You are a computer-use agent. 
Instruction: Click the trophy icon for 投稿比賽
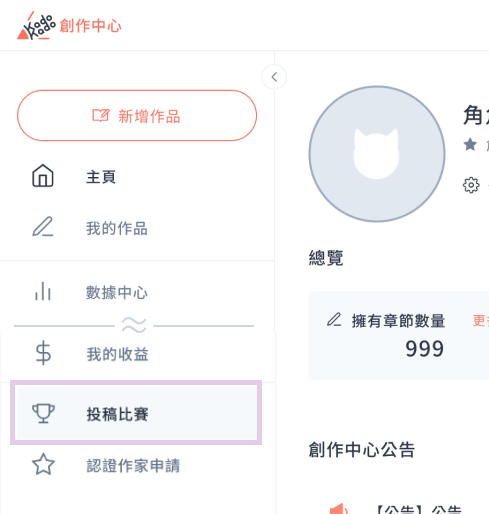pyautogui.click(x=43, y=413)
